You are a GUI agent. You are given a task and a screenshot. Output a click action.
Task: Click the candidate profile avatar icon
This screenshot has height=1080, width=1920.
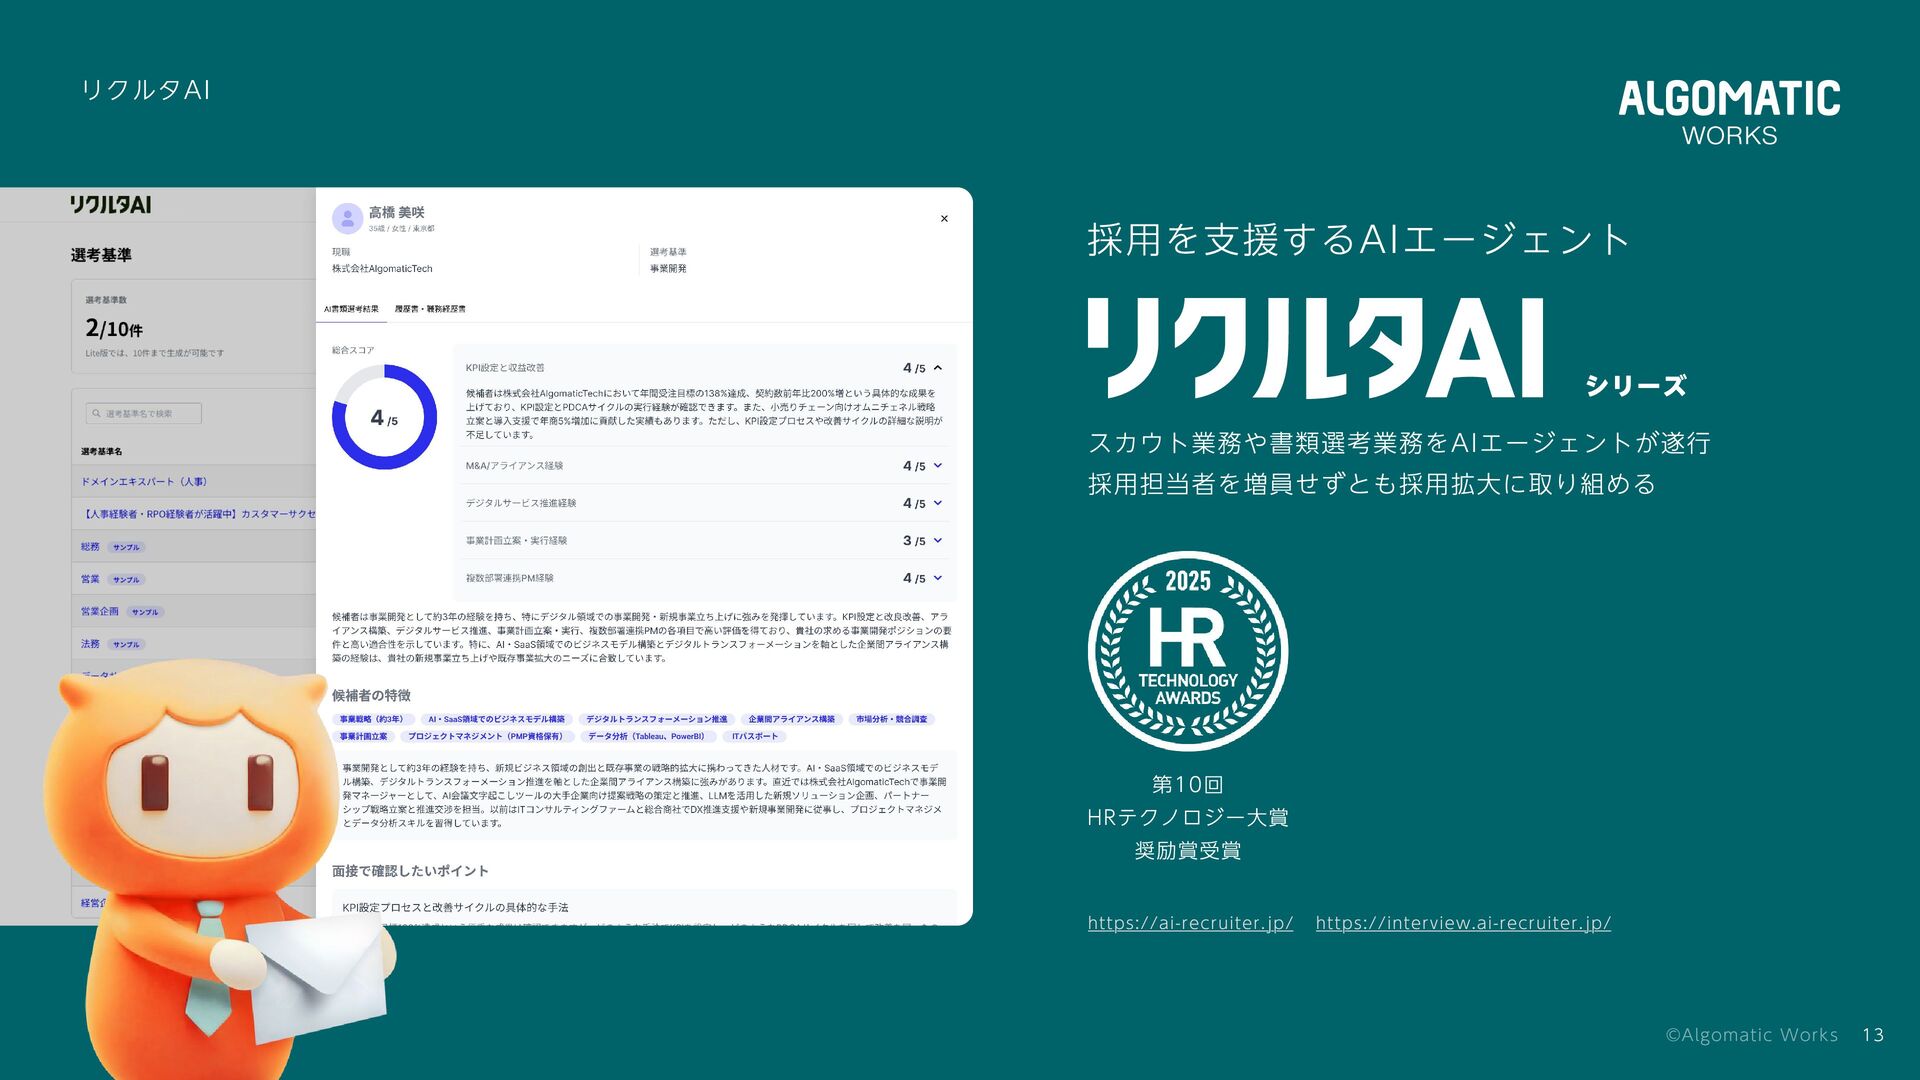[347, 218]
